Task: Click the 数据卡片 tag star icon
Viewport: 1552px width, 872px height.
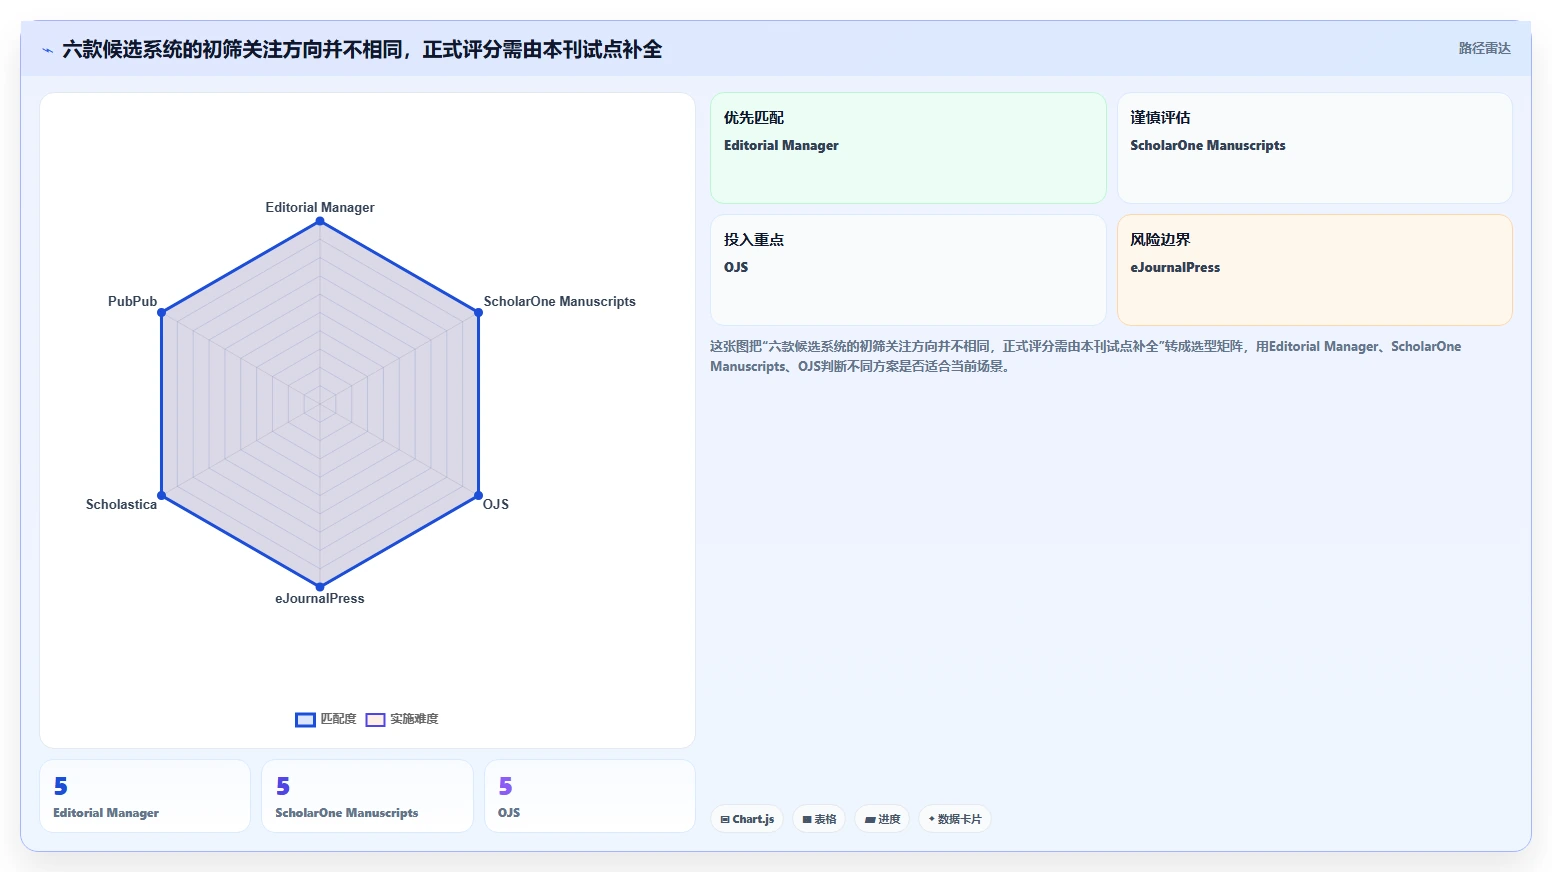Action: point(932,819)
